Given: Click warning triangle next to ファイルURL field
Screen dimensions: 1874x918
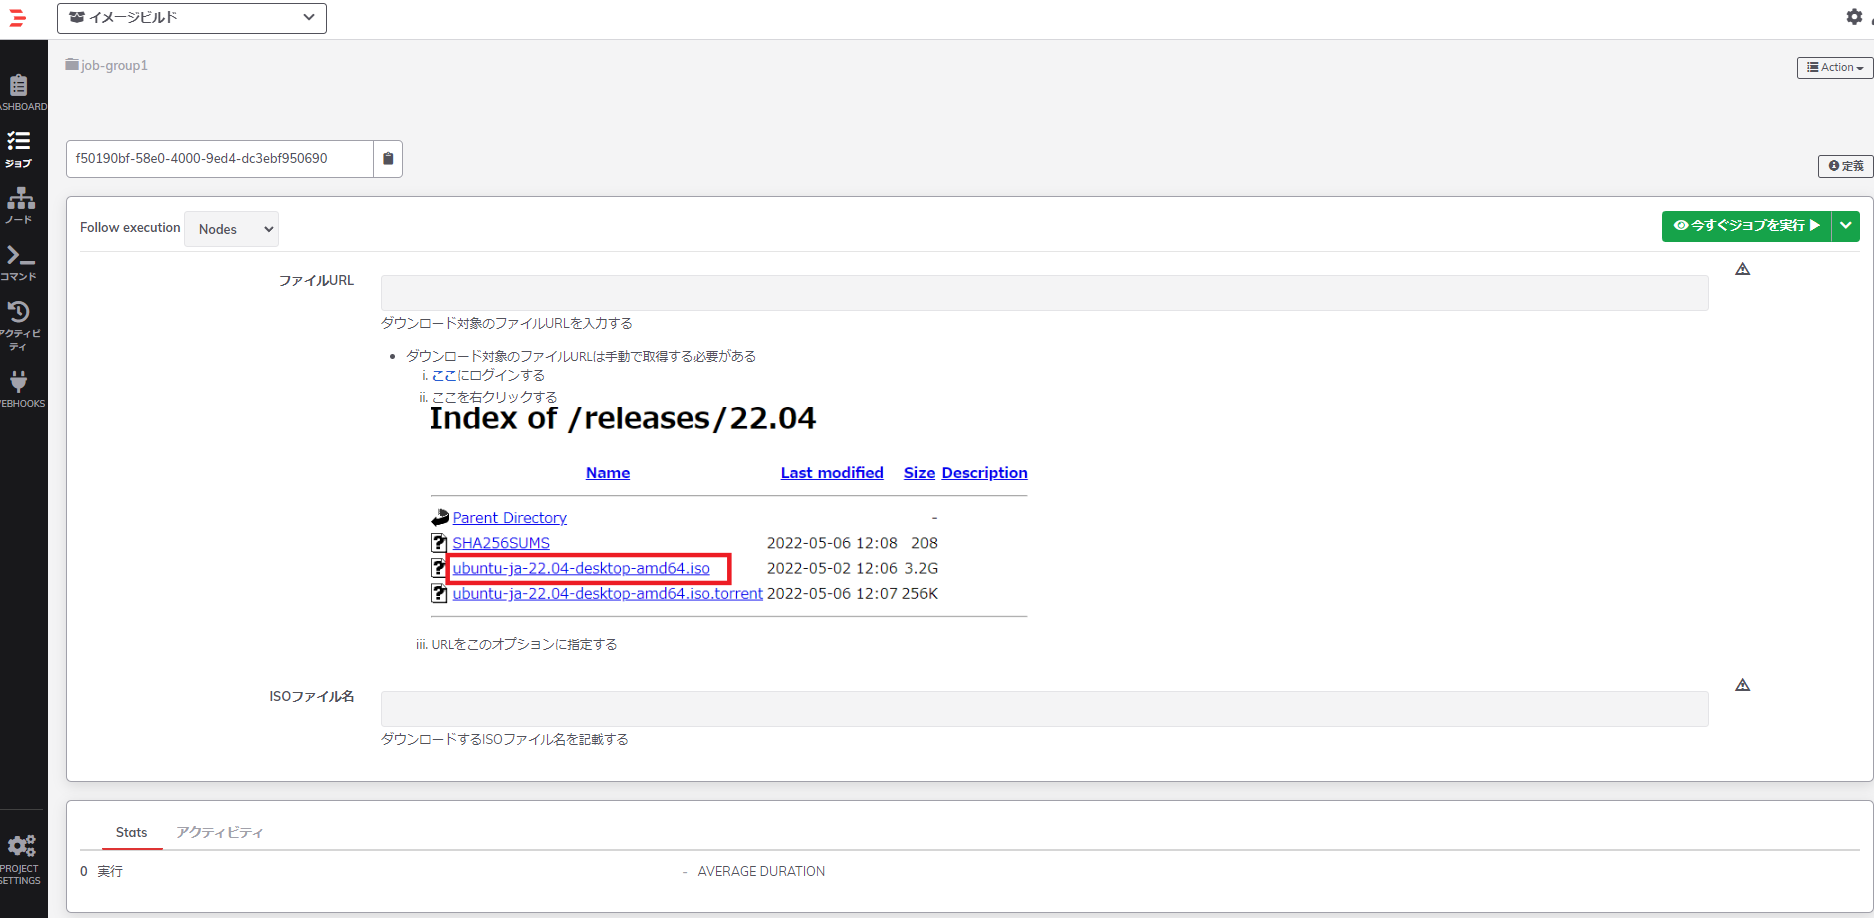Looking at the screenshot, I should click(x=1743, y=269).
